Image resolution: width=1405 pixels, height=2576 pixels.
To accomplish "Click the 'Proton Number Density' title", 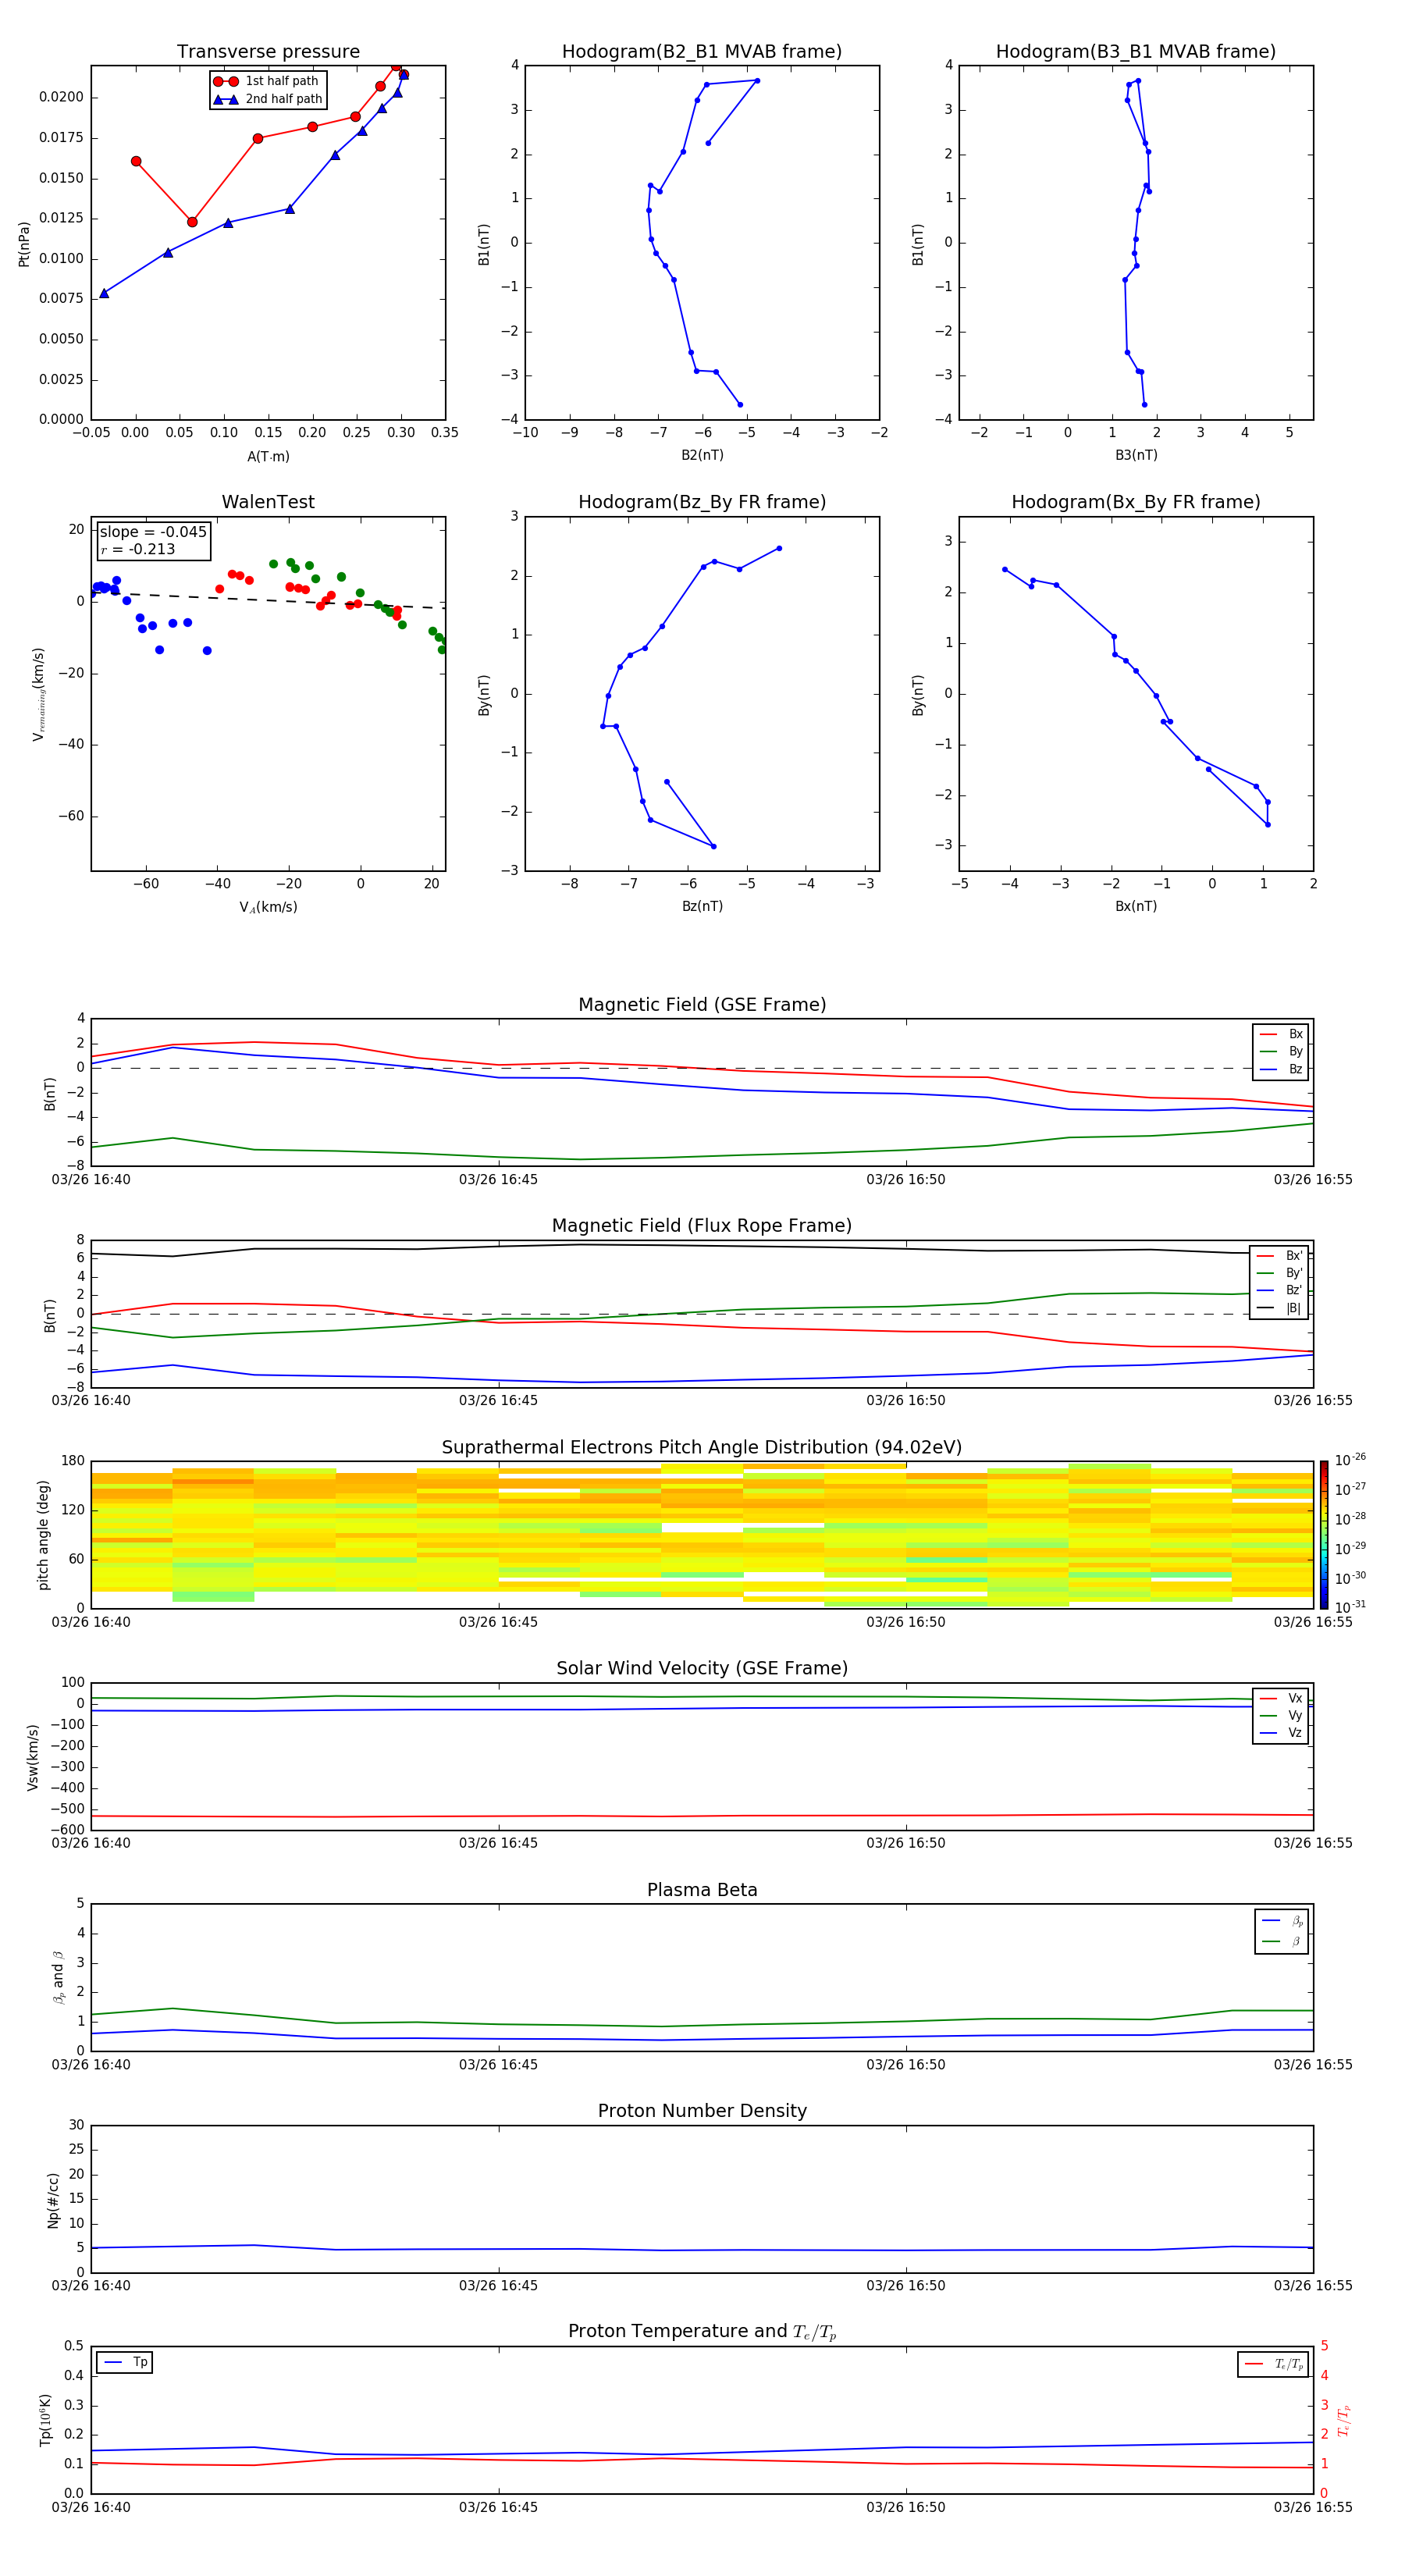I will (702, 2111).
